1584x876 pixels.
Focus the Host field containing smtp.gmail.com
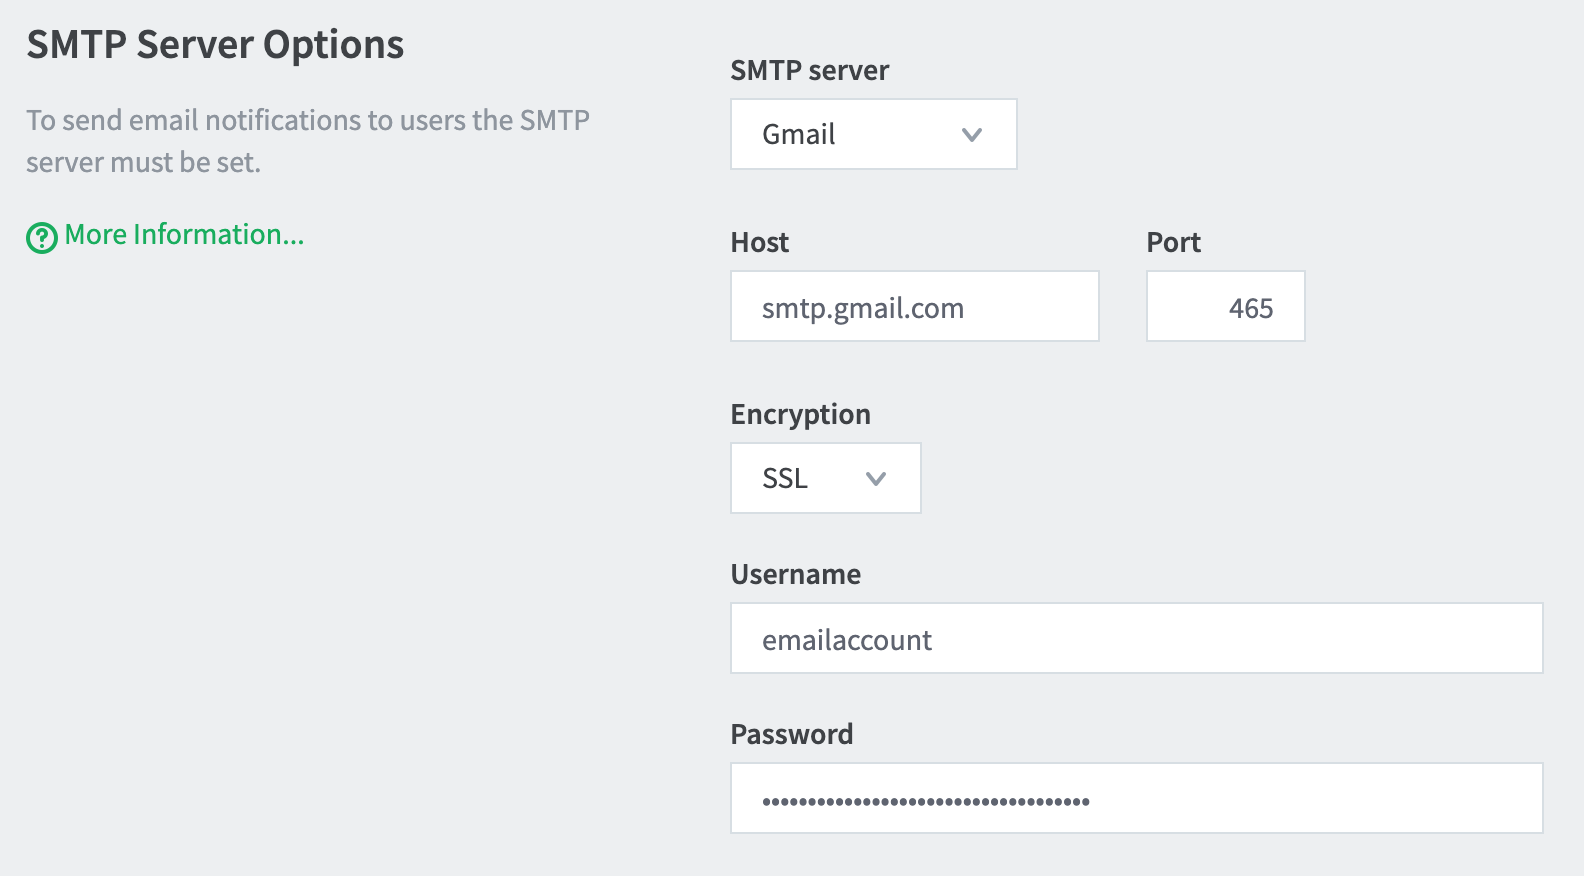[915, 306]
